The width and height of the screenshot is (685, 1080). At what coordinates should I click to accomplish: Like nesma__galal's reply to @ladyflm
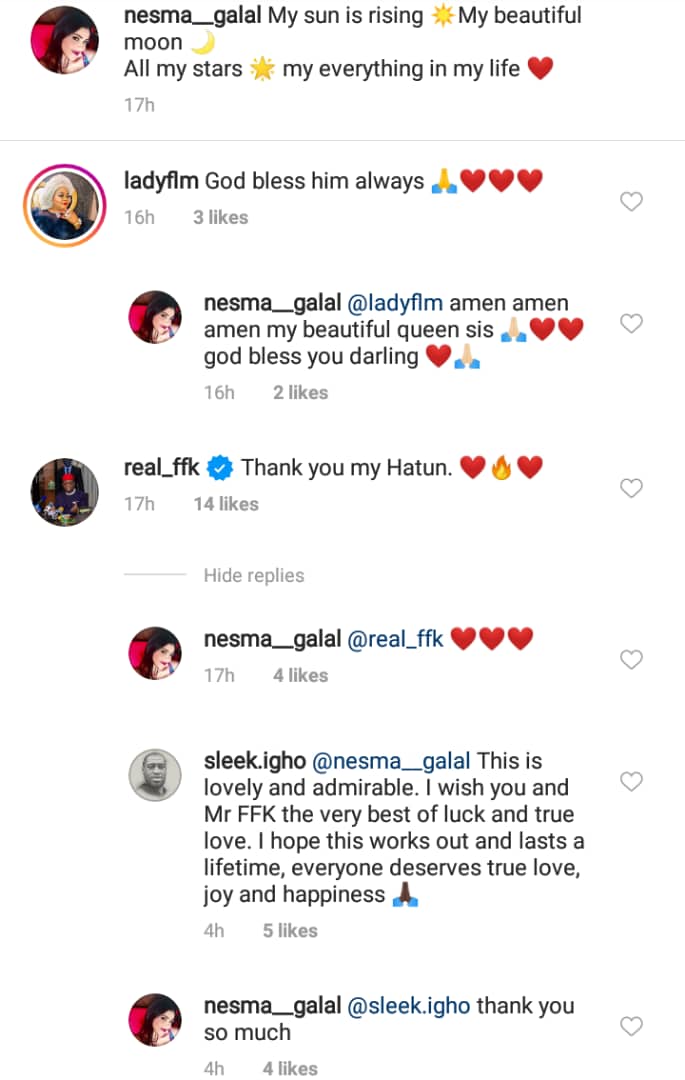pos(631,323)
